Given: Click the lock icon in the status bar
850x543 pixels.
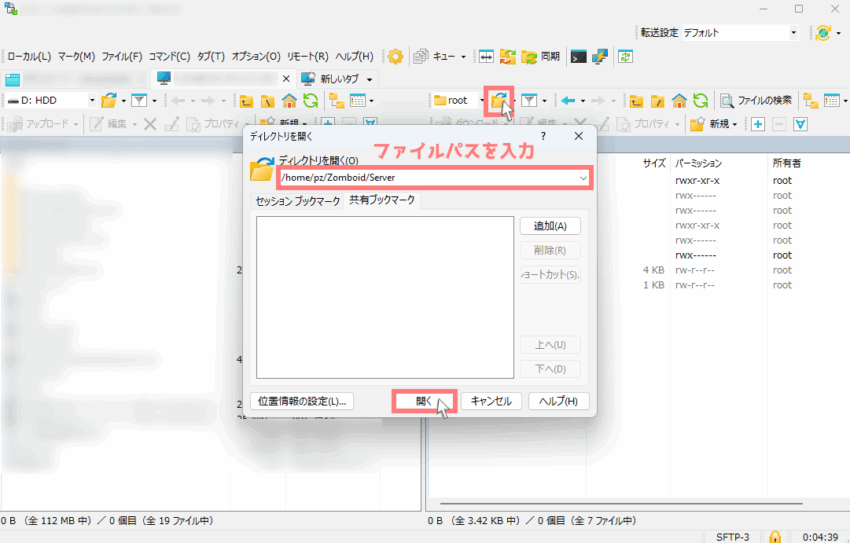Looking at the screenshot, I should [x=775, y=536].
